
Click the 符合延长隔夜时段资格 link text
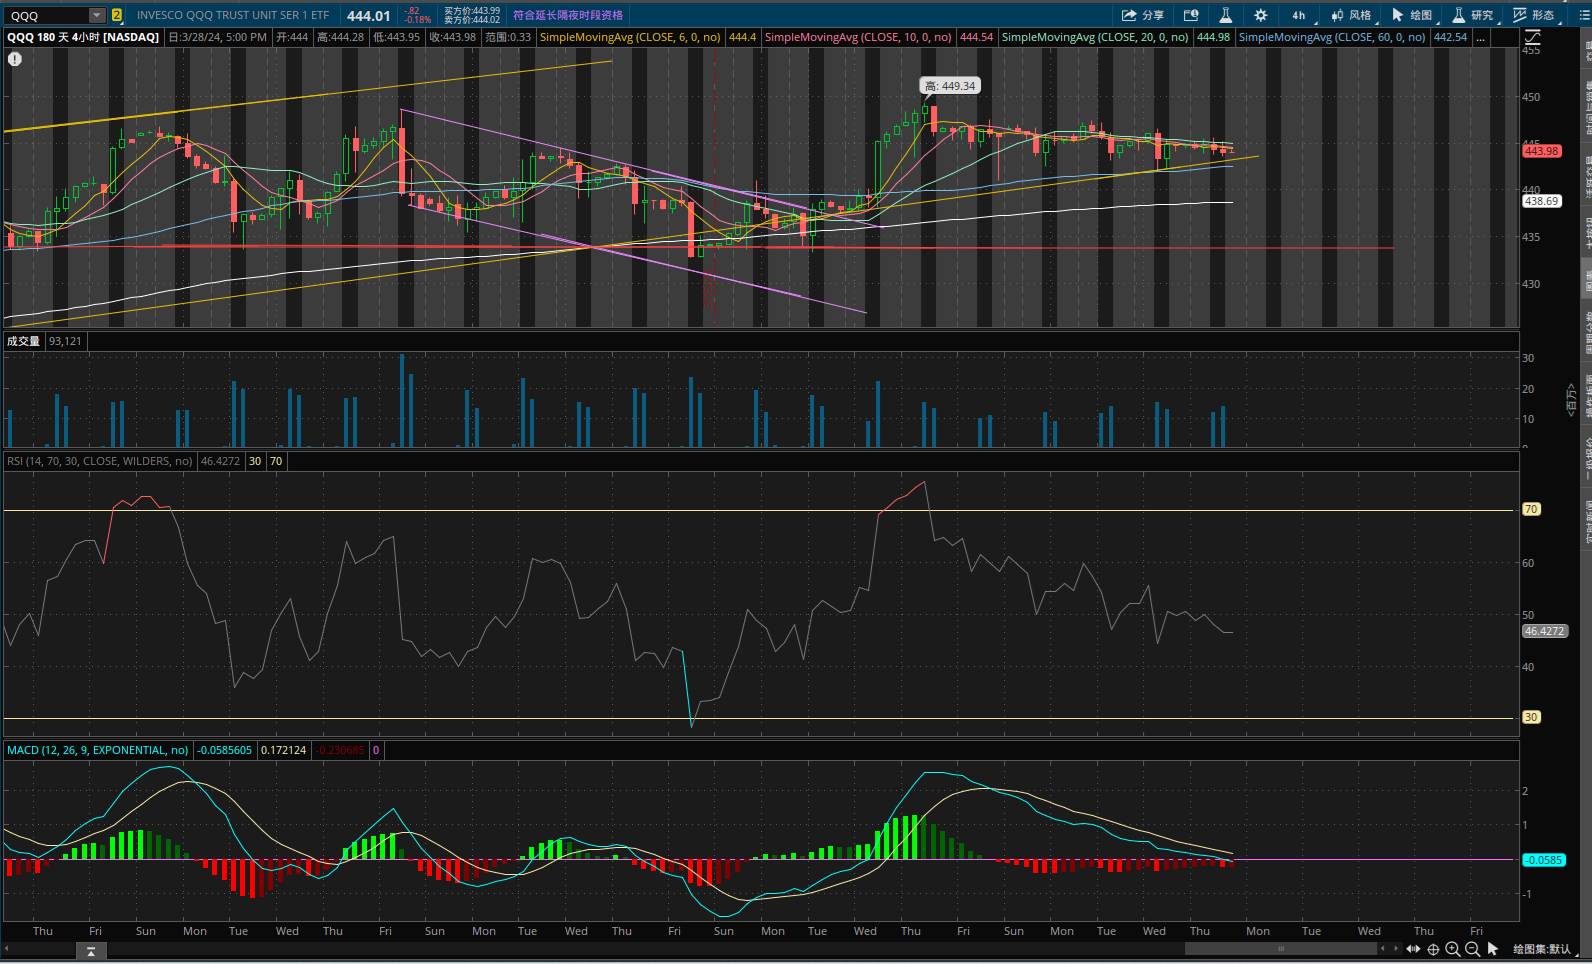(x=568, y=15)
